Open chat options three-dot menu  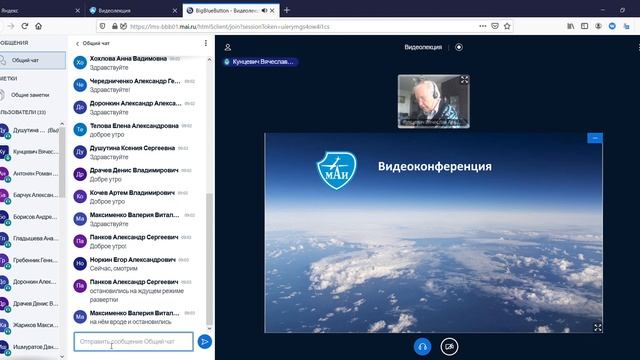pyautogui.click(x=206, y=43)
